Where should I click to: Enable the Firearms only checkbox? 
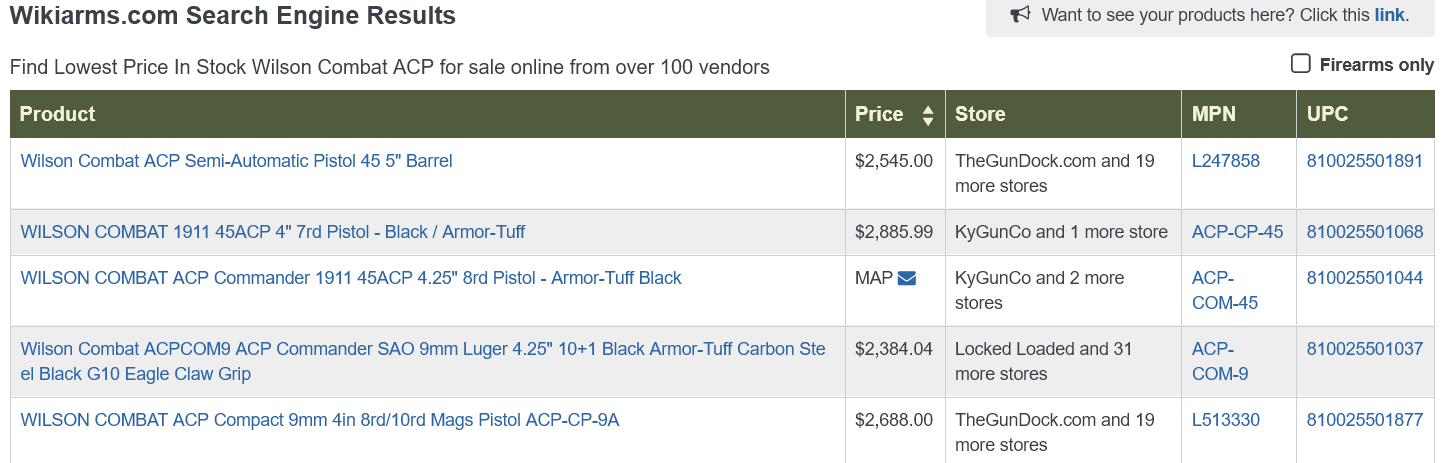[x=1301, y=64]
